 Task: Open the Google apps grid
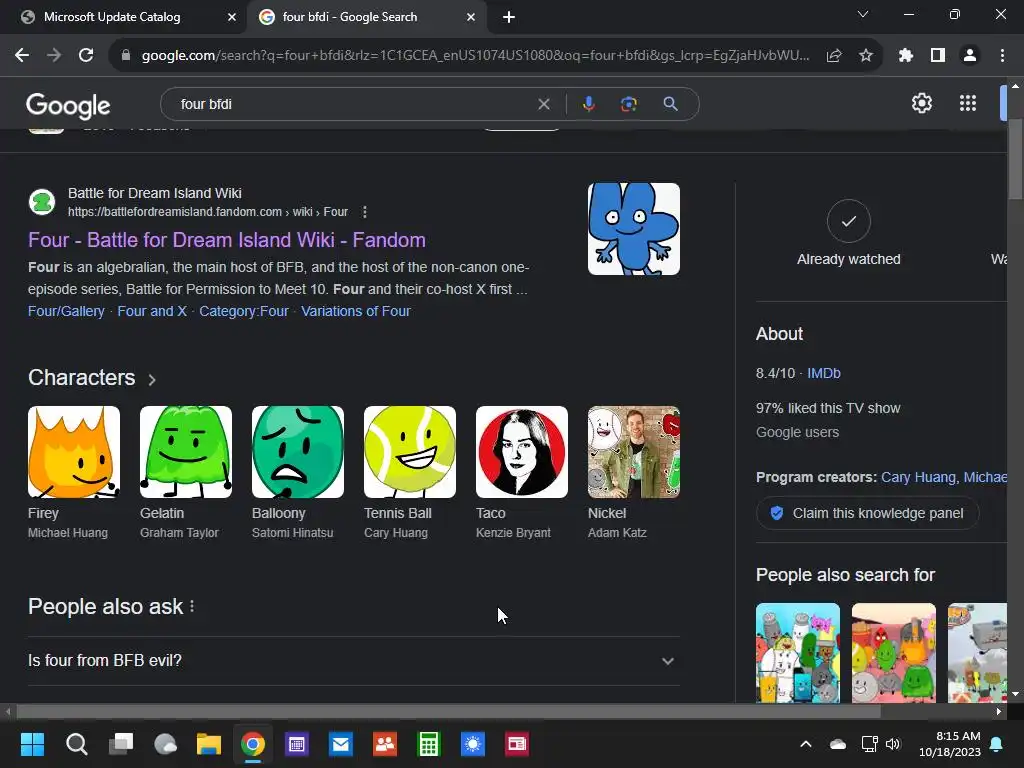(x=968, y=103)
